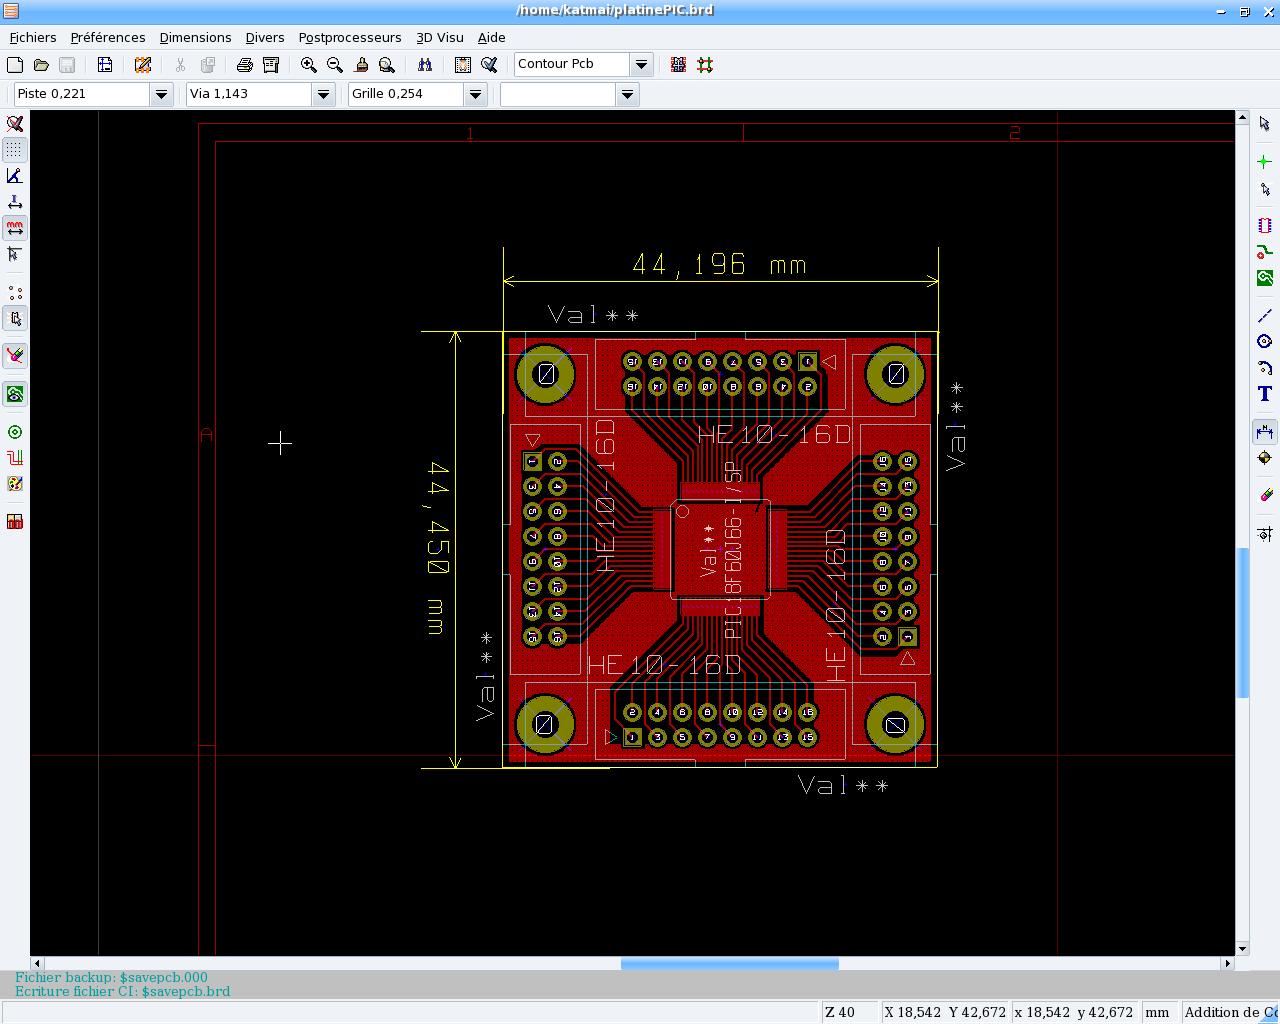Select the Add Zones tool
Image resolution: width=1280 pixels, height=1024 pixels.
[x=1264, y=277]
